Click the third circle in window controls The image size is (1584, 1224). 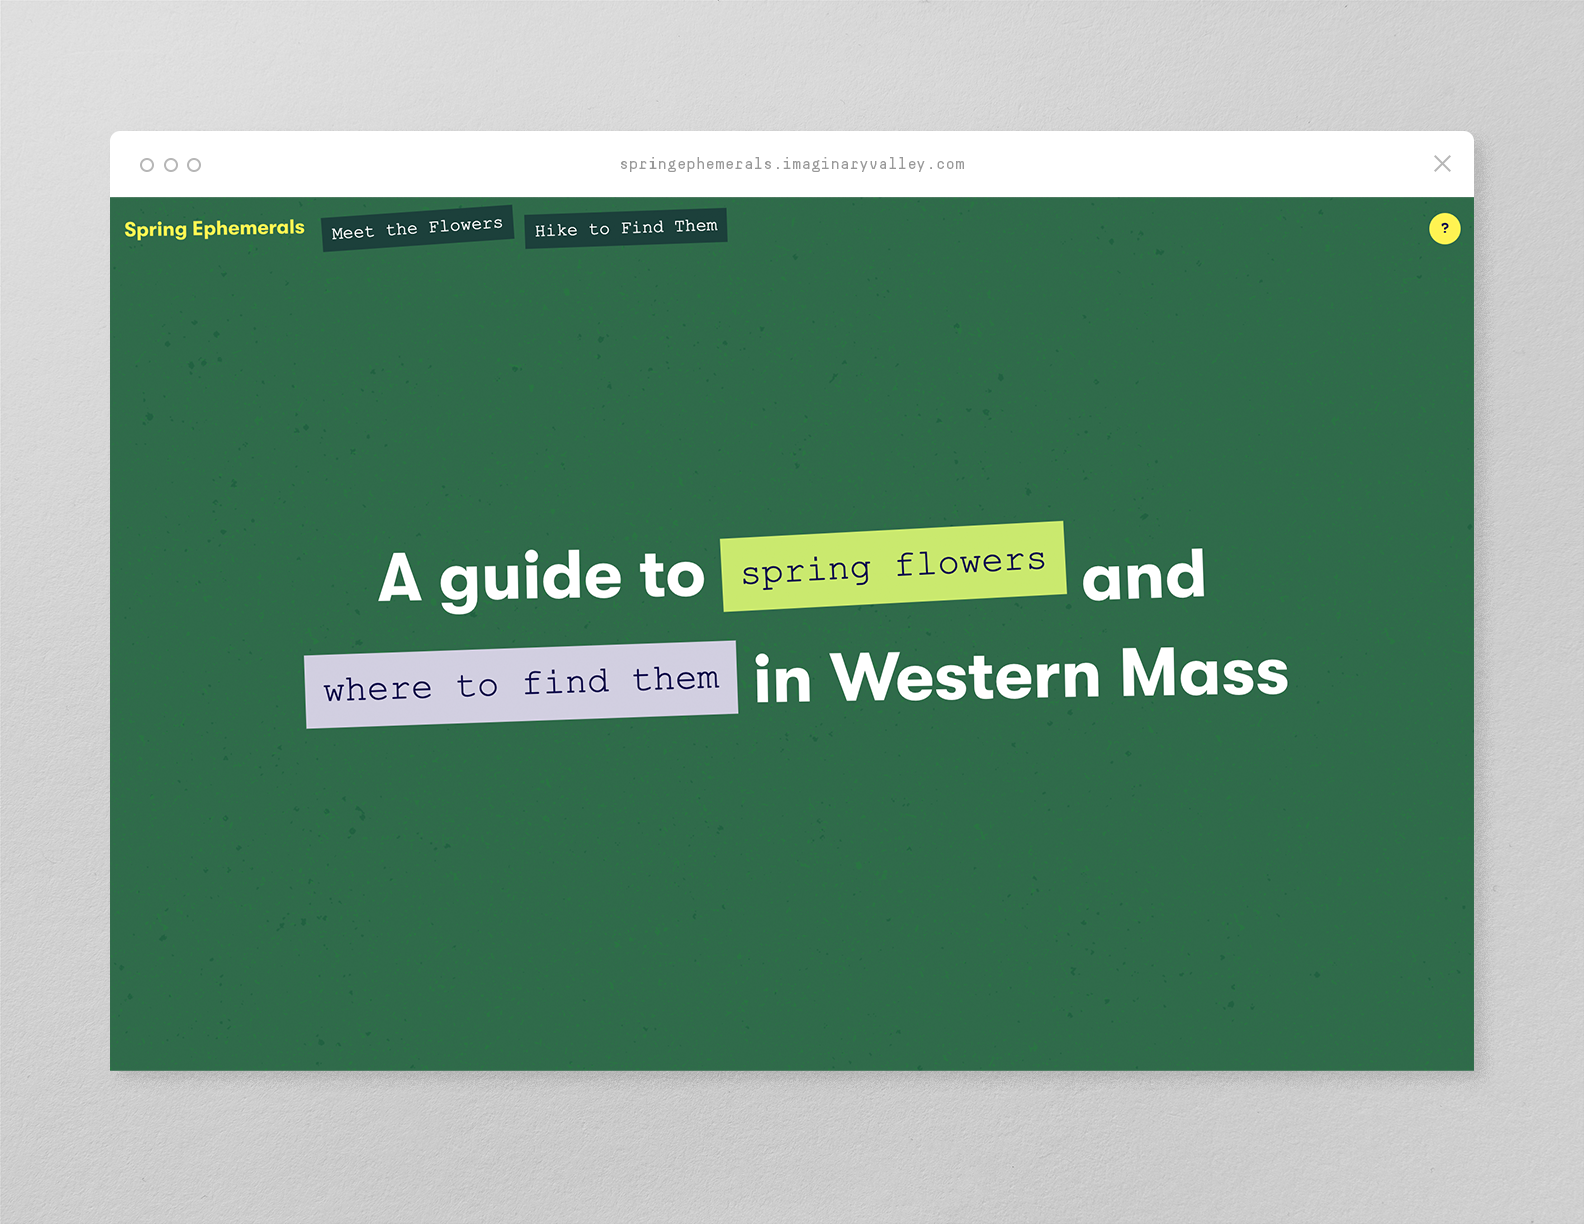click(x=194, y=165)
